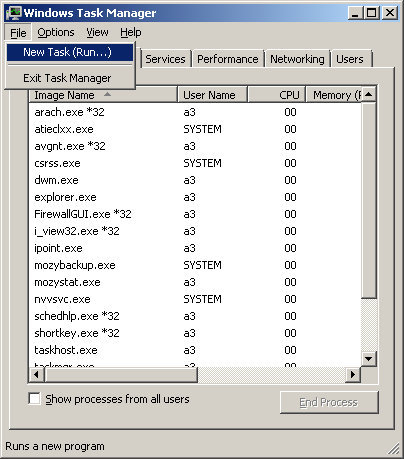Click the Task Manager title bar icon

13,13
